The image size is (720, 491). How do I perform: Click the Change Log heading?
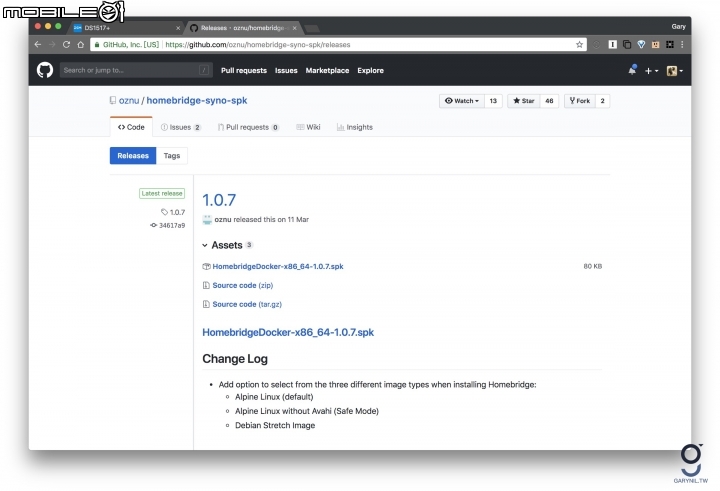pyautogui.click(x=235, y=359)
